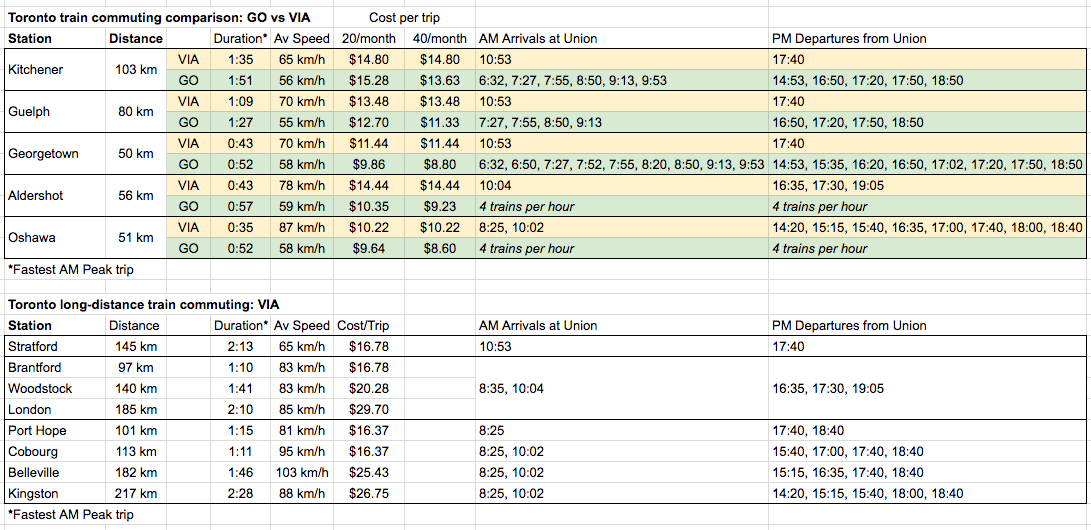The image size is (1091, 530).
Task: Click merged cell with arrivals 8:35, 10:04
Action: [621, 388]
